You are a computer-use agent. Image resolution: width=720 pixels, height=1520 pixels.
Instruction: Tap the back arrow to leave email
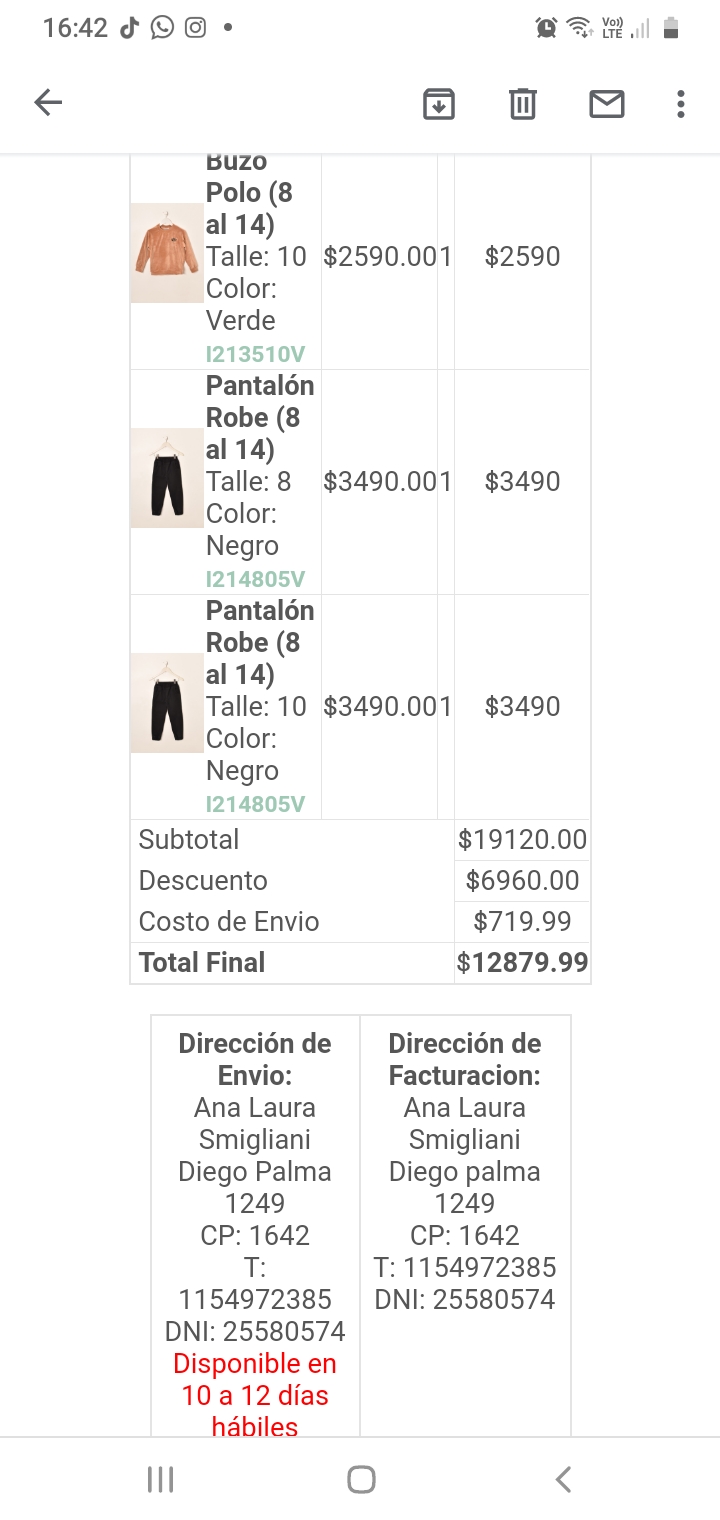48,103
